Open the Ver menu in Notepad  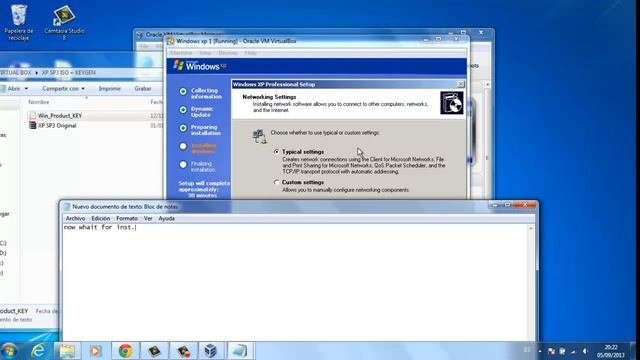148,218
